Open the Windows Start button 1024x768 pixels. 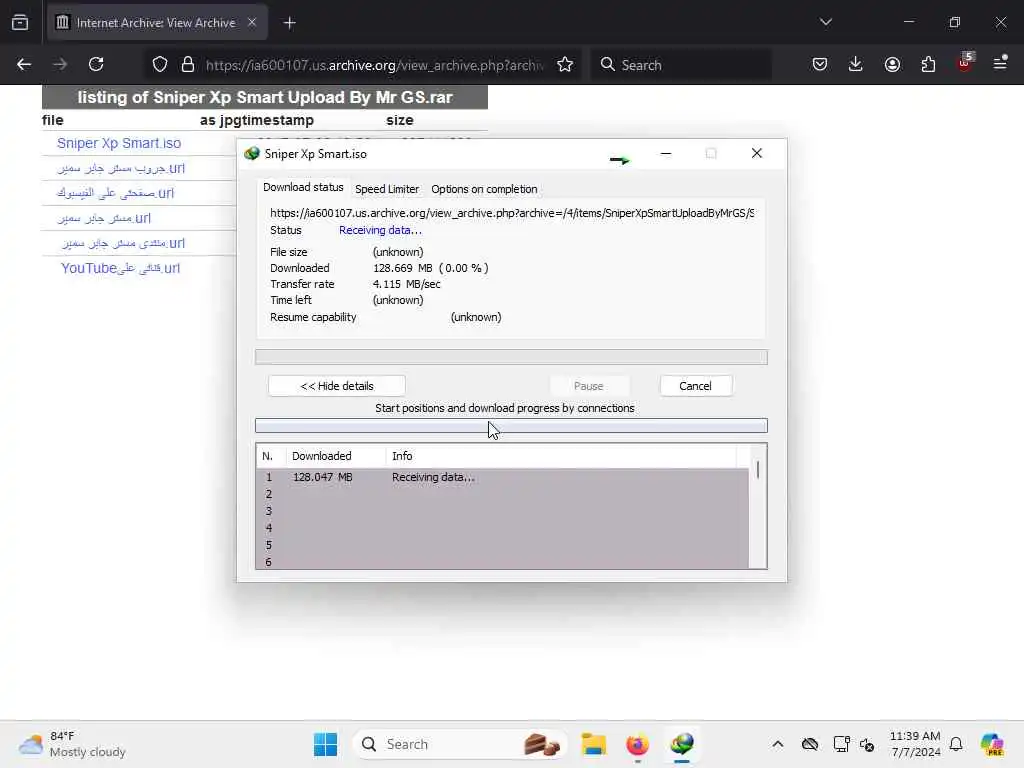point(325,744)
